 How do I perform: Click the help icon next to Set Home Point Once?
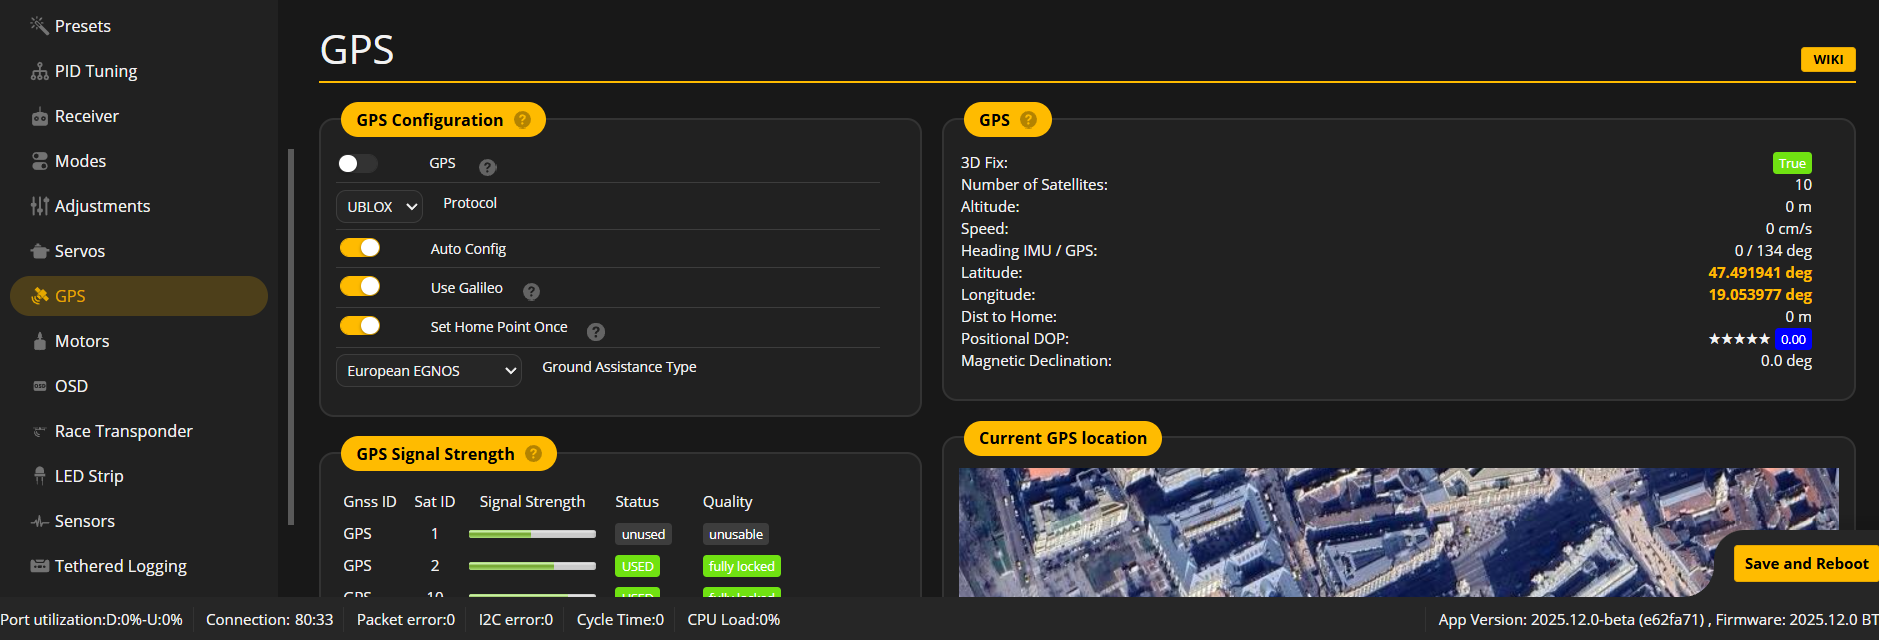pyautogui.click(x=595, y=331)
